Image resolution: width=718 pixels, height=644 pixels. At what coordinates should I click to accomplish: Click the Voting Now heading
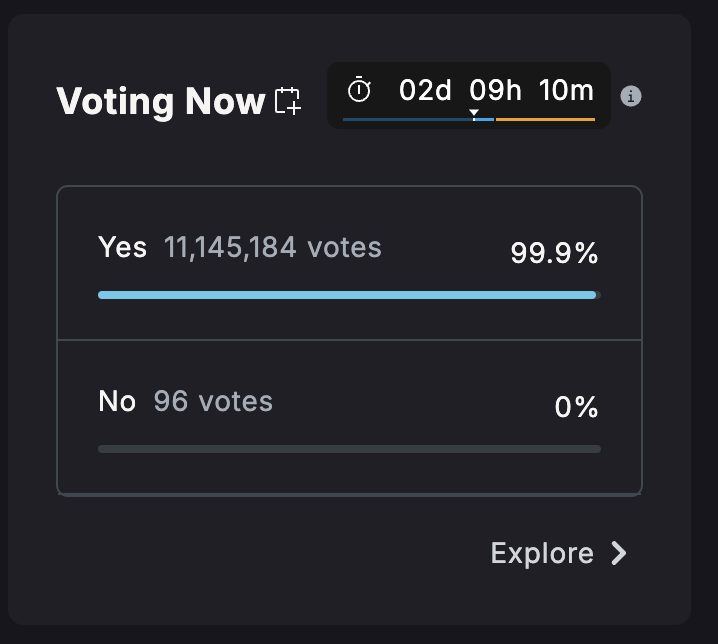160,101
